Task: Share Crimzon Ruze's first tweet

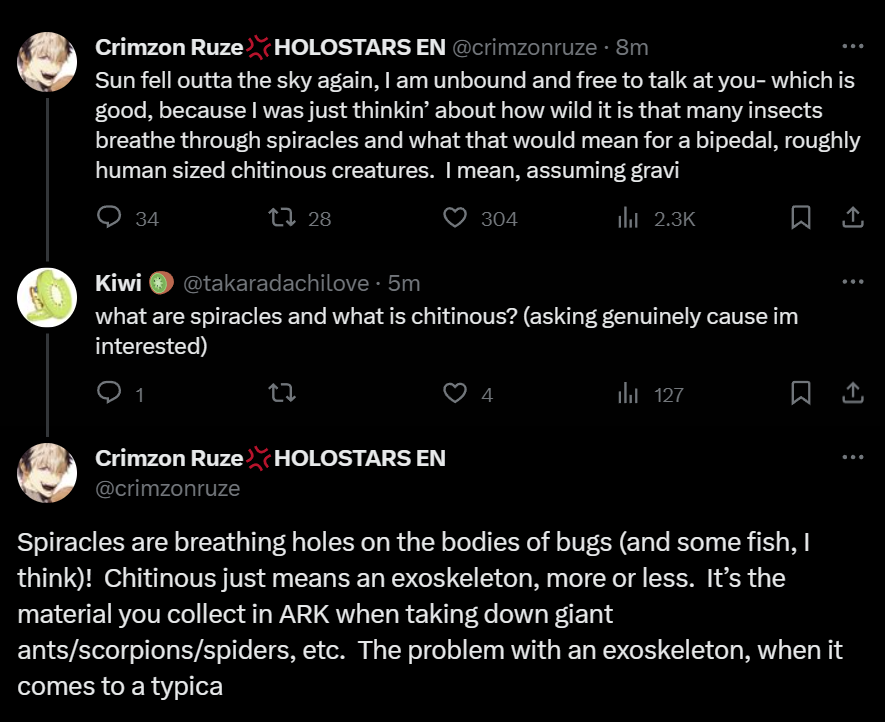Action: [852, 218]
